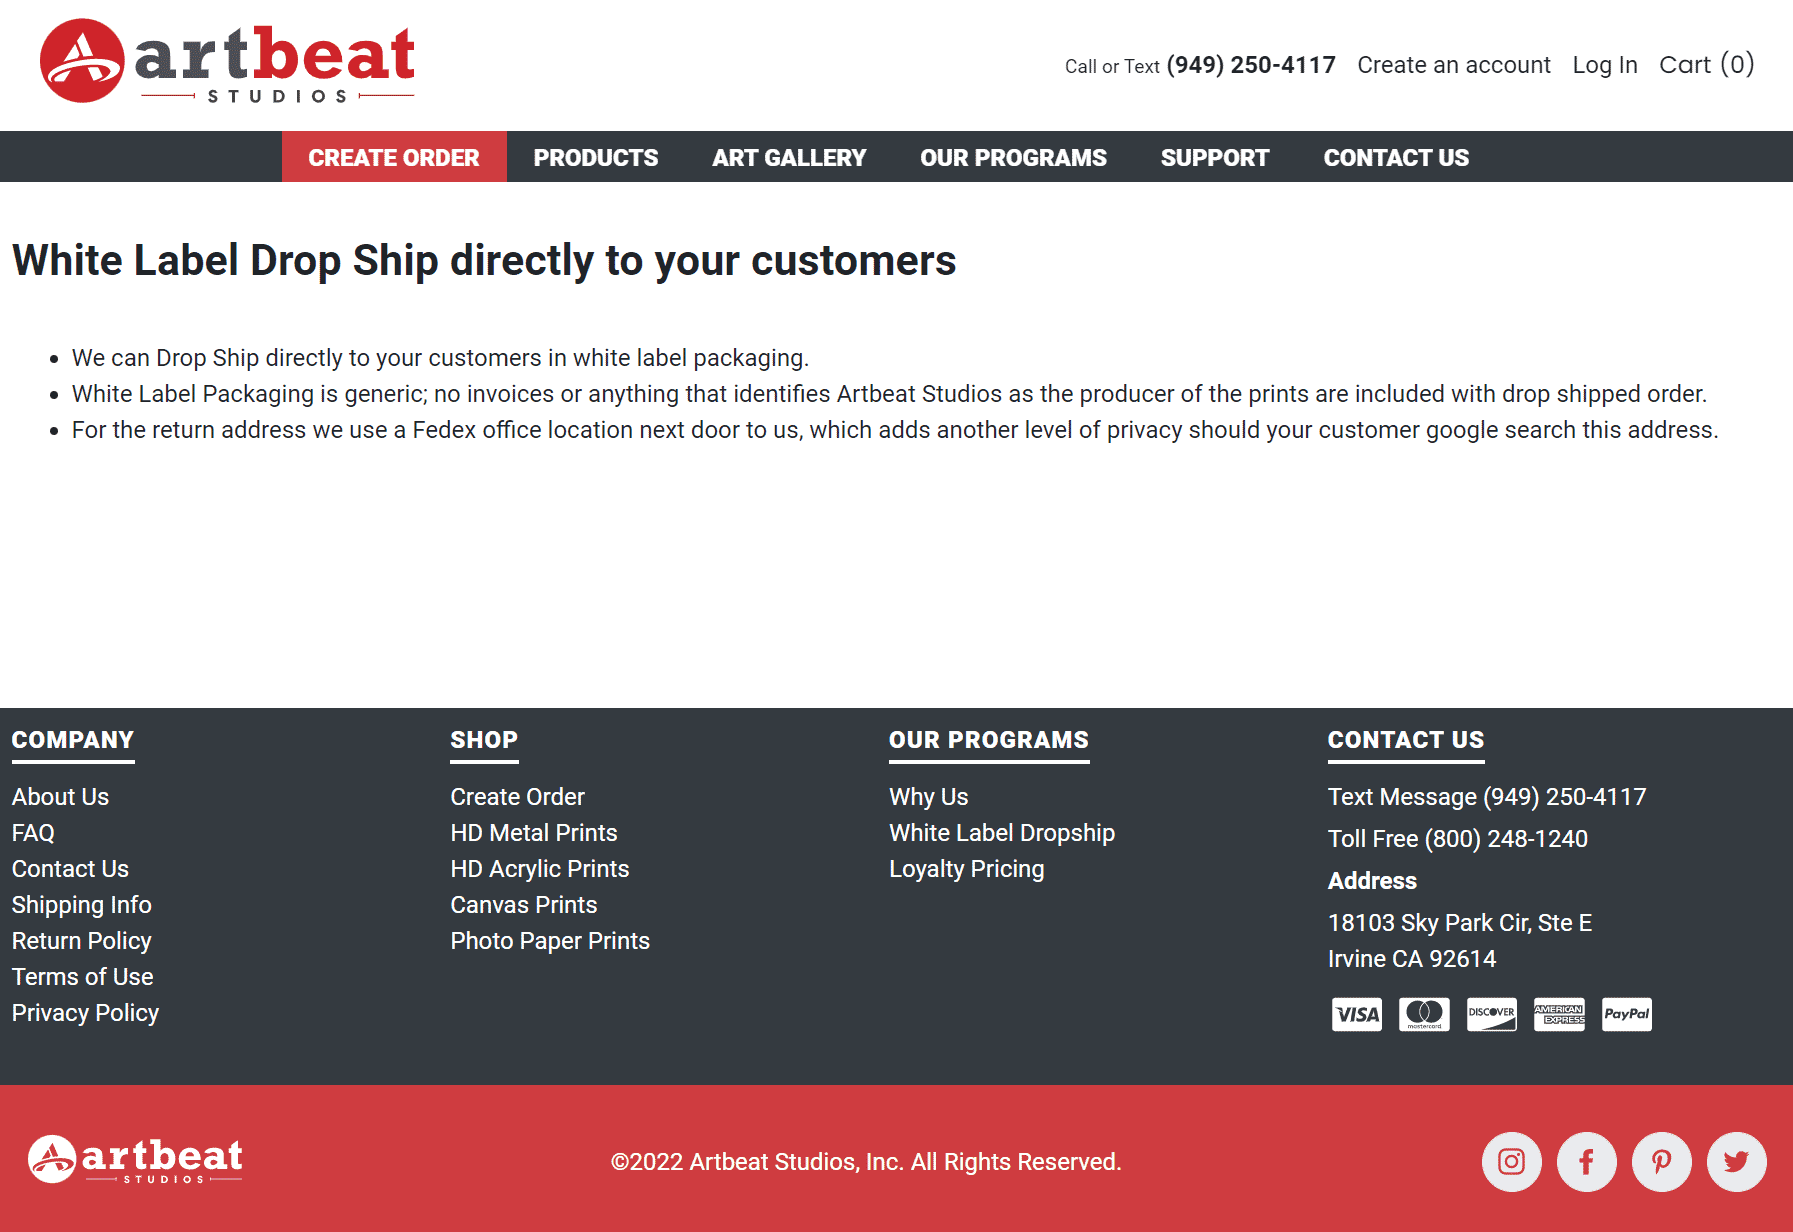This screenshot has width=1793, height=1232.
Task: Open the Pinterest social icon
Action: [x=1661, y=1161]
